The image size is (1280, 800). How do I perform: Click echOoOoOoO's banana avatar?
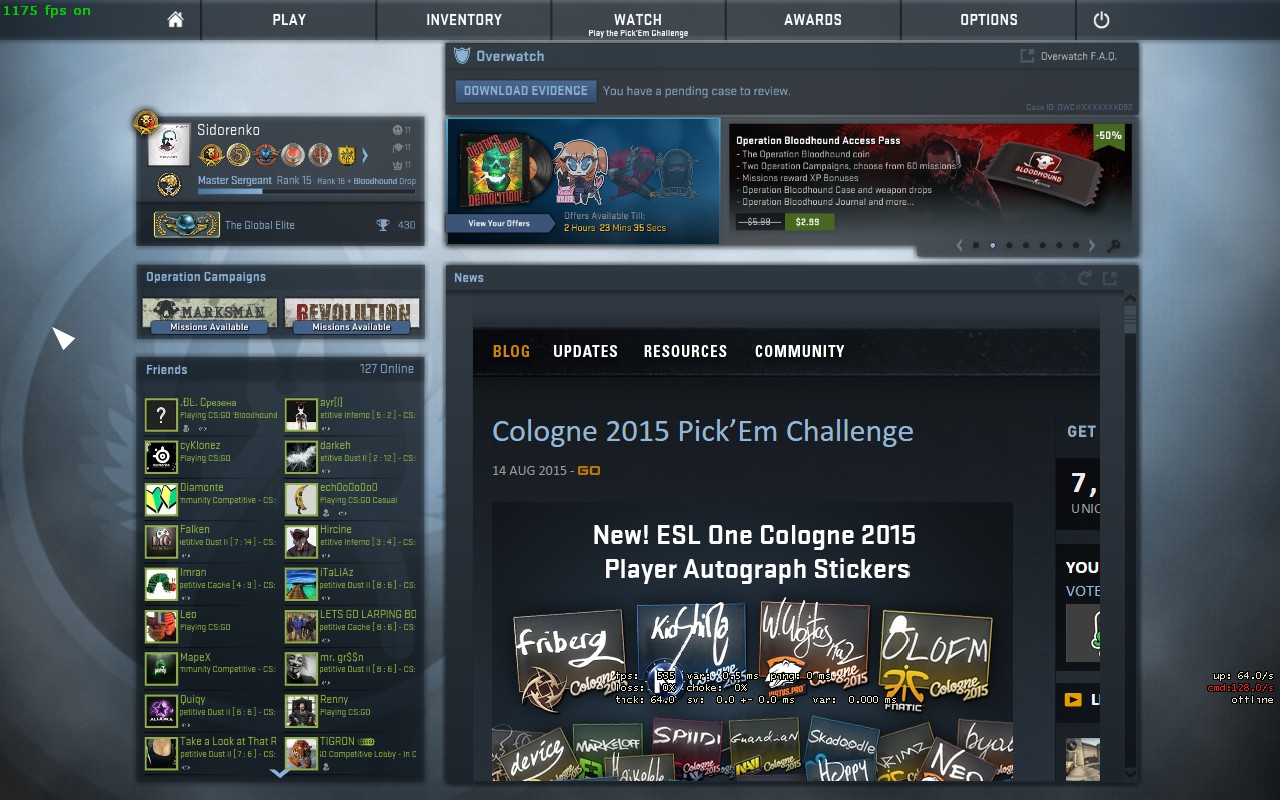tap(301, 499)
